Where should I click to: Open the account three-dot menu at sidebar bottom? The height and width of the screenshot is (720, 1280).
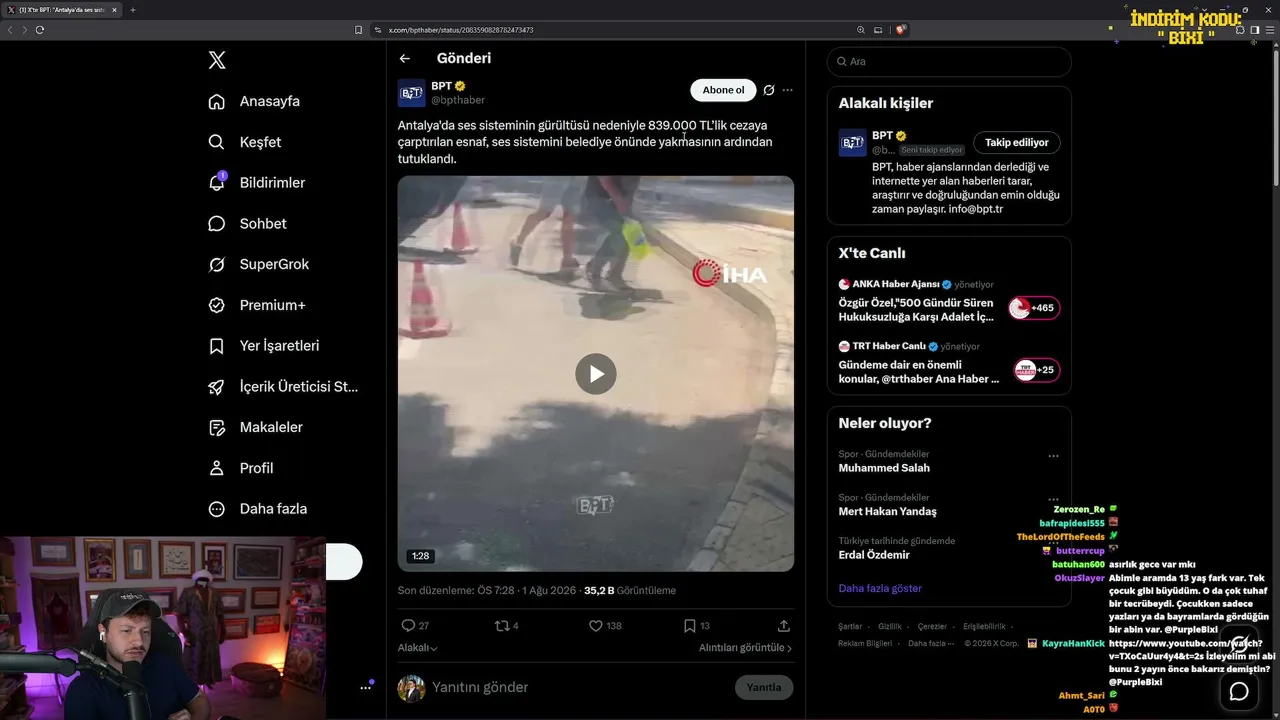click(366, 688)
